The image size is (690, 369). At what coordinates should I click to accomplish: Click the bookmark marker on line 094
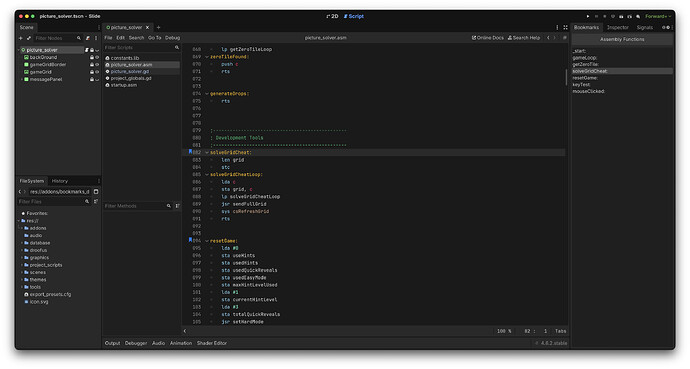(x=190, y=240)
